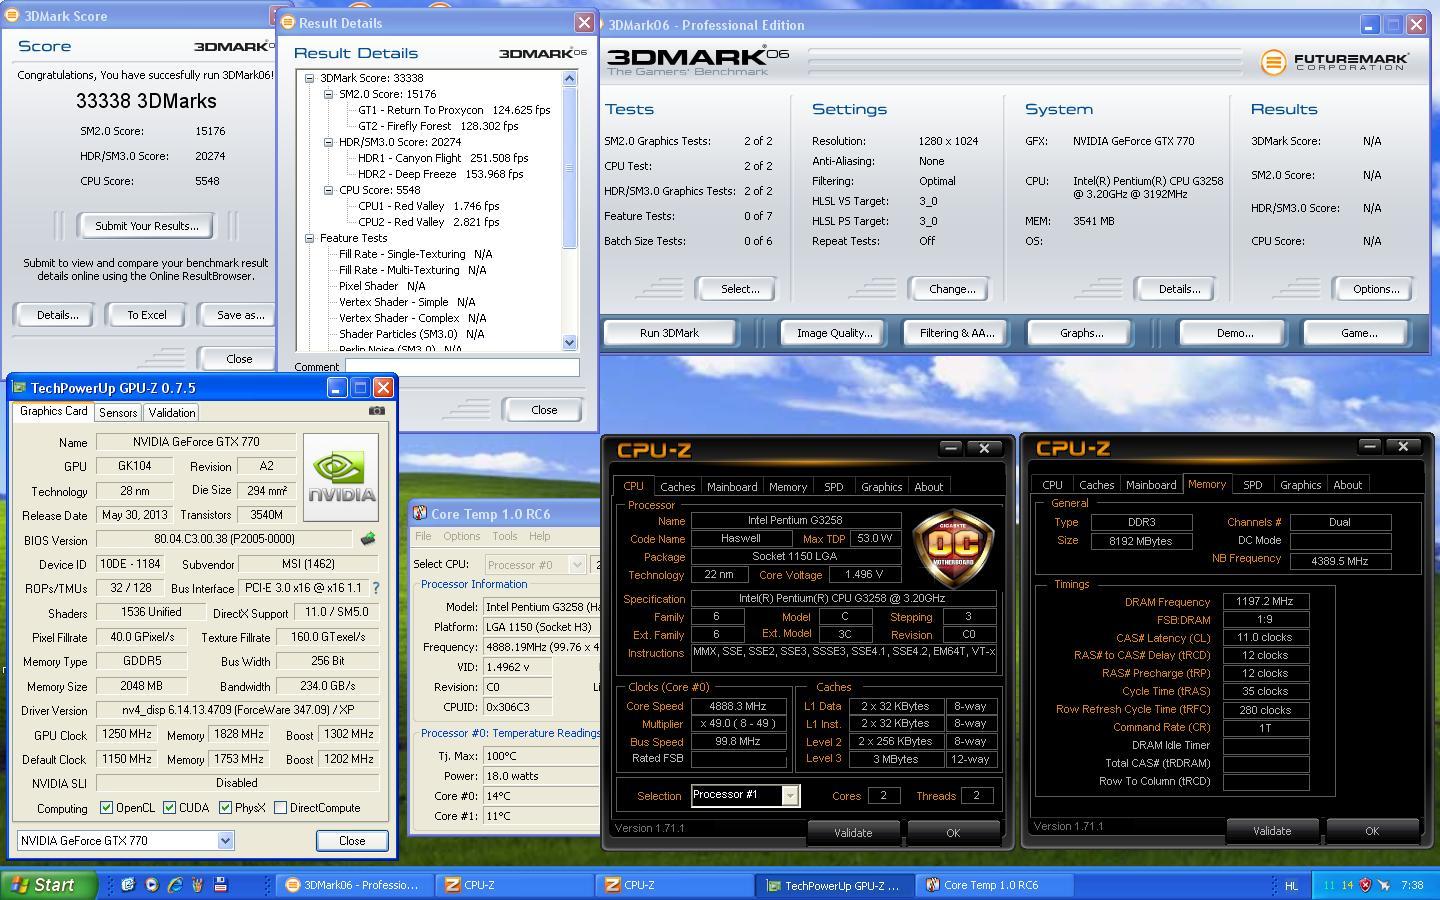Click the floppy disk quick launch icon
This screenshot has width=1440, height=900.
pyautogui.click(x=221, y=885)
